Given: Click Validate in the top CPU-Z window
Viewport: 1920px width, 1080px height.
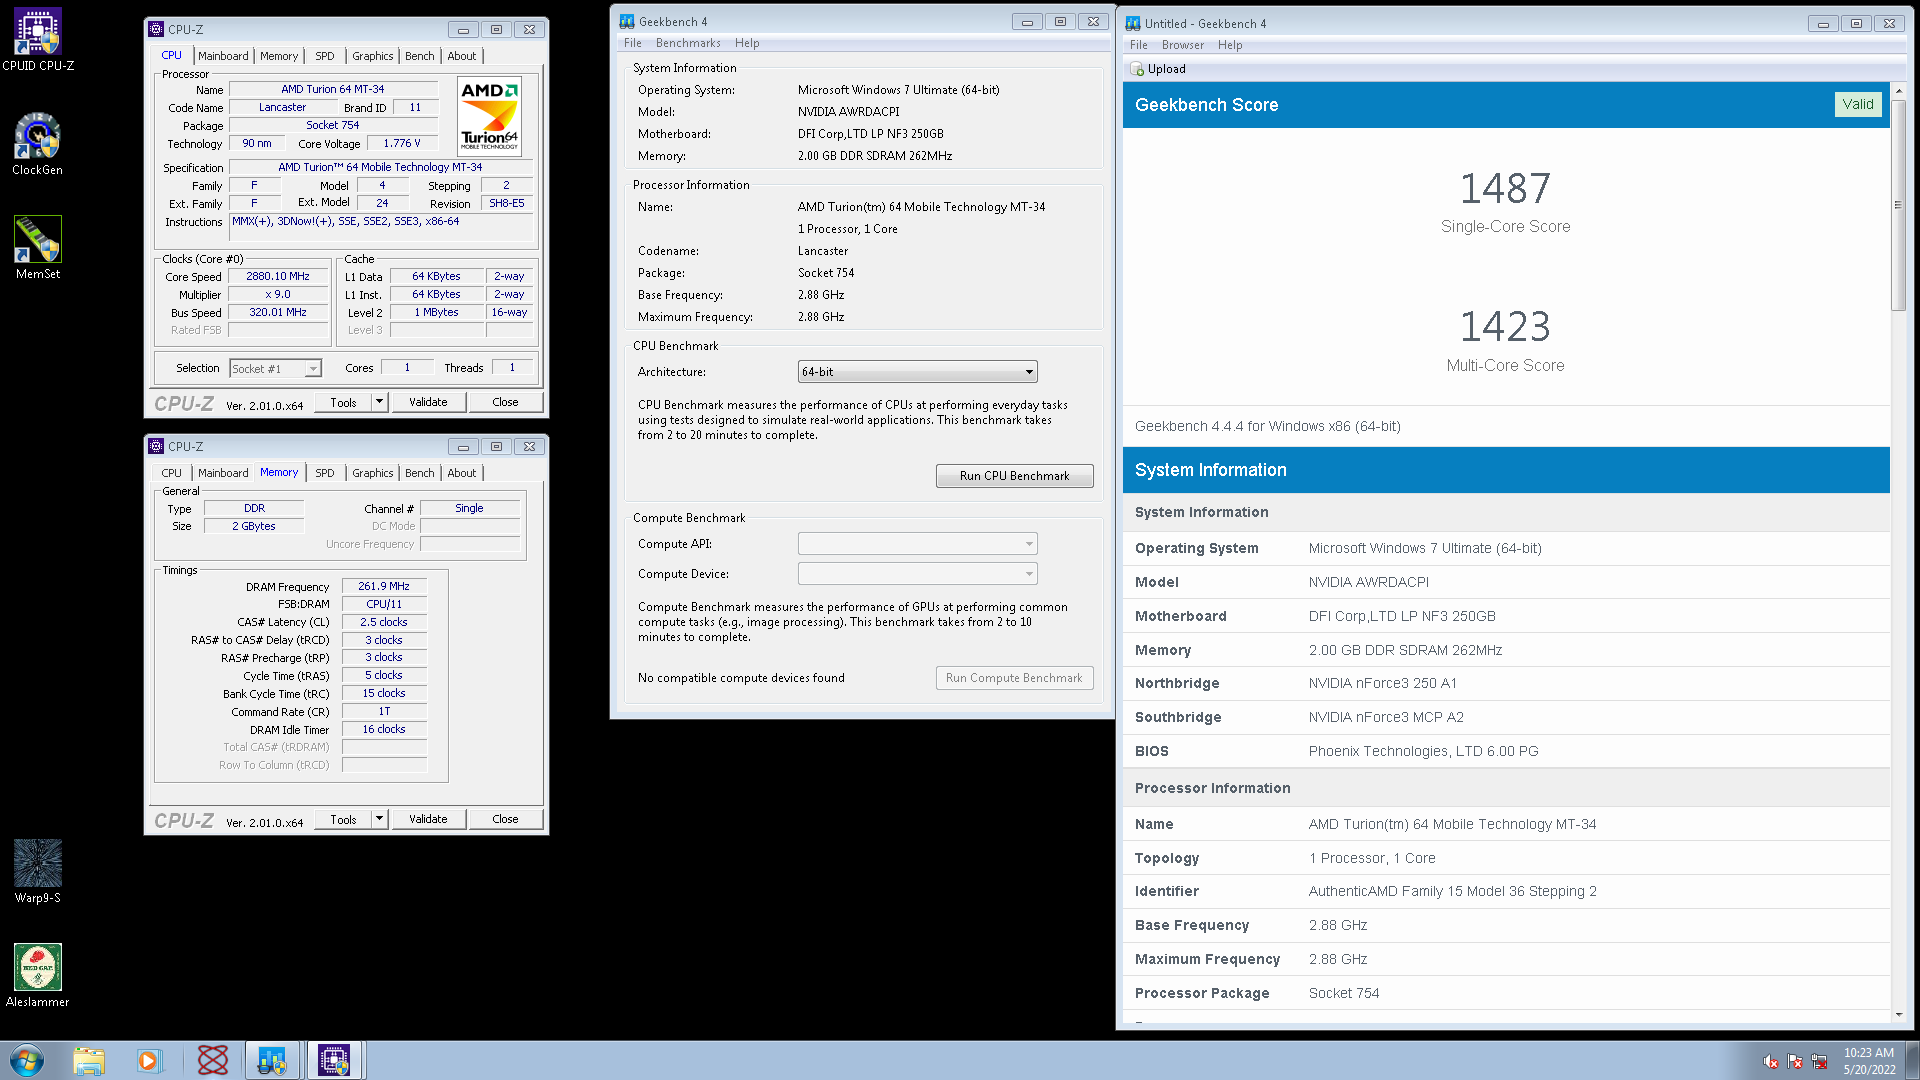Looking at the screenshot, I should [x=428, y=402].
